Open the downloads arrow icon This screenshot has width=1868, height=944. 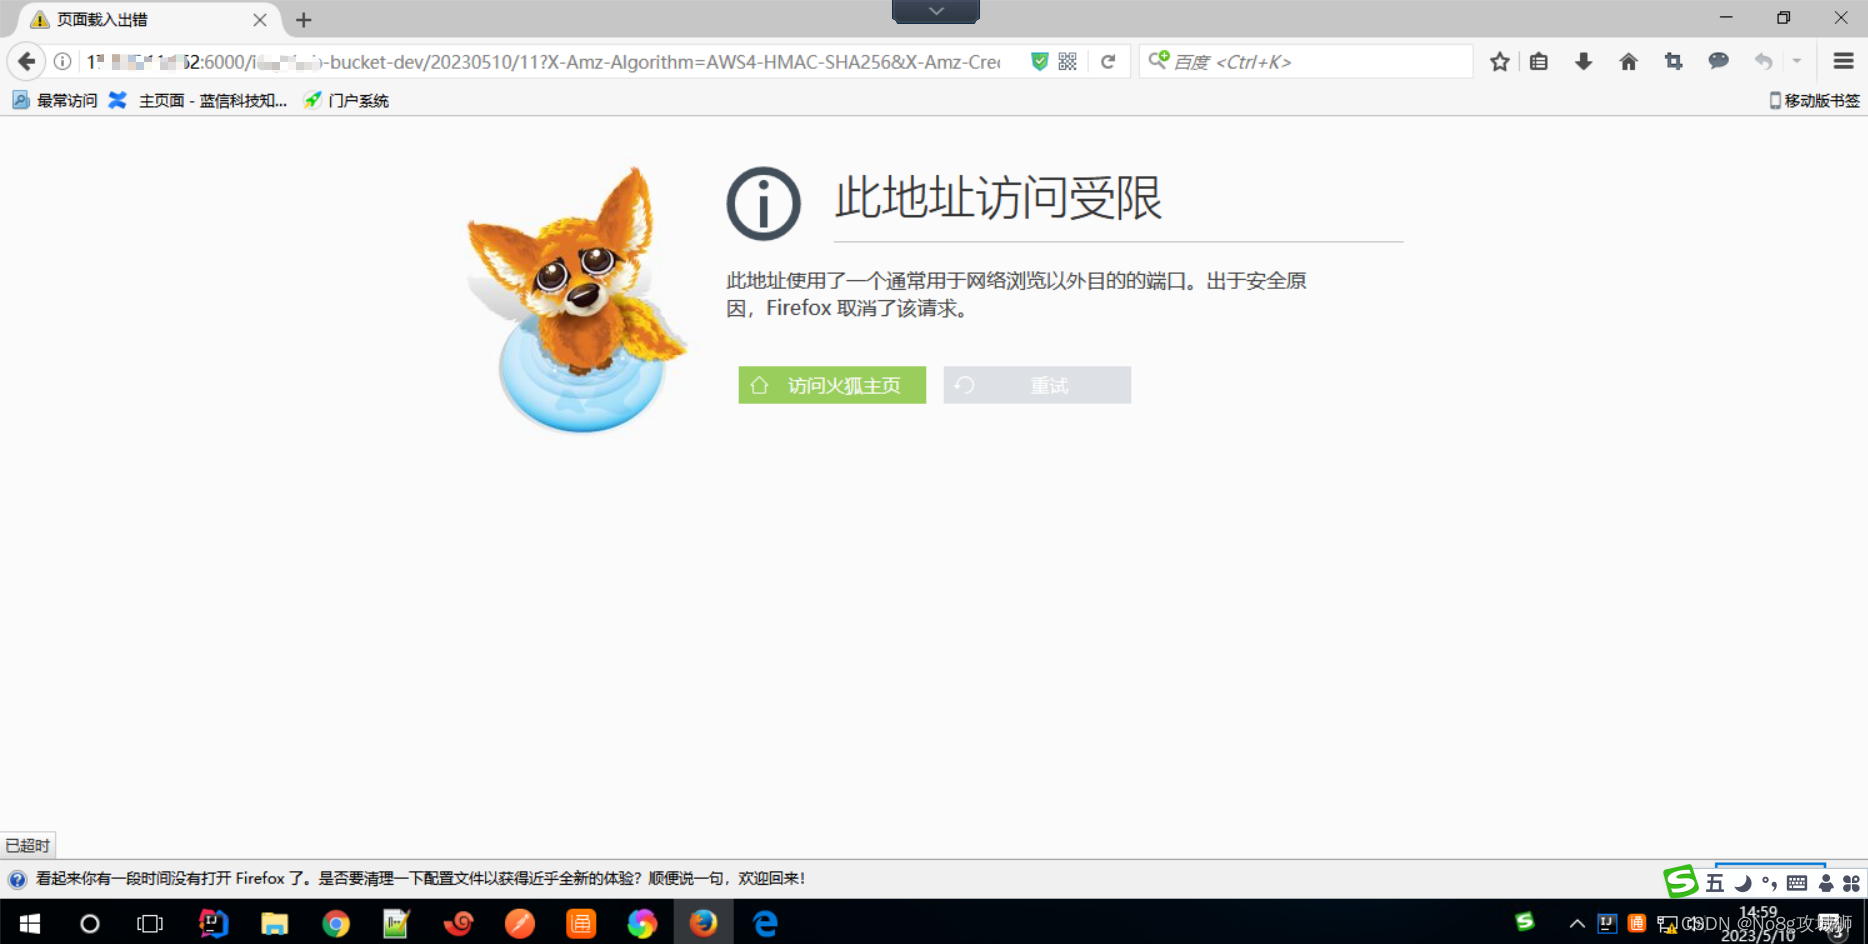click(x=1583, y=62)
